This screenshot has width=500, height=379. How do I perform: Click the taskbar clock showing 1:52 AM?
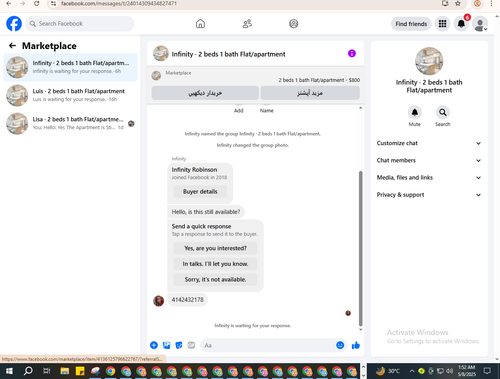tap(466, 371)
